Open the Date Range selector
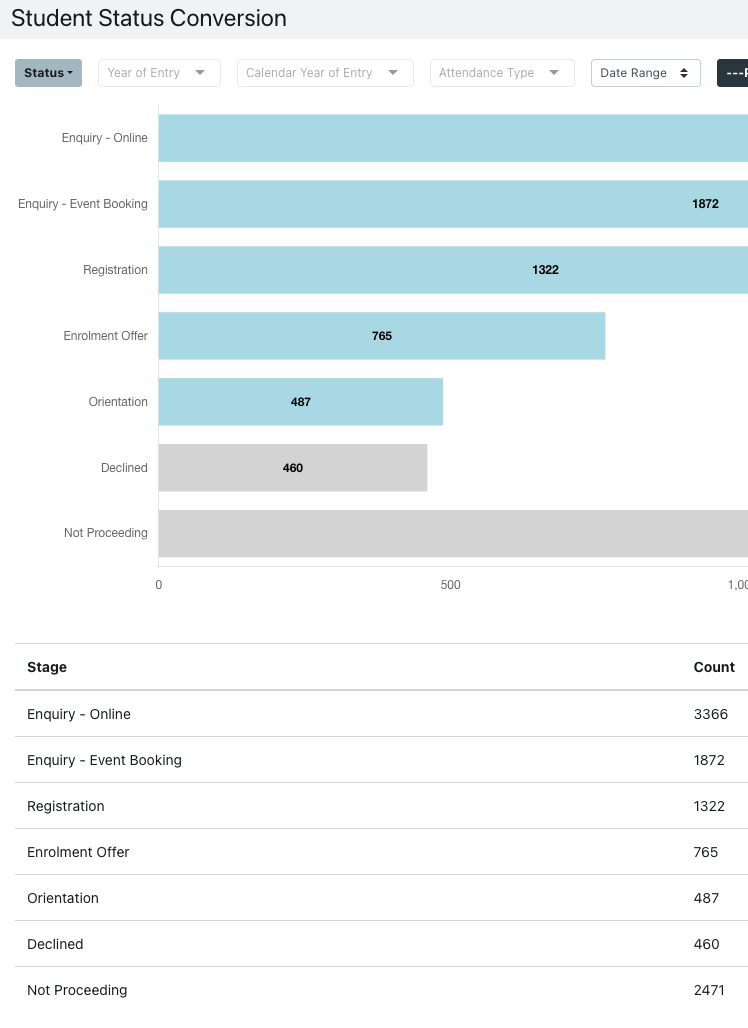This screenshot has height=1028, width=748. tap(645, 73)
